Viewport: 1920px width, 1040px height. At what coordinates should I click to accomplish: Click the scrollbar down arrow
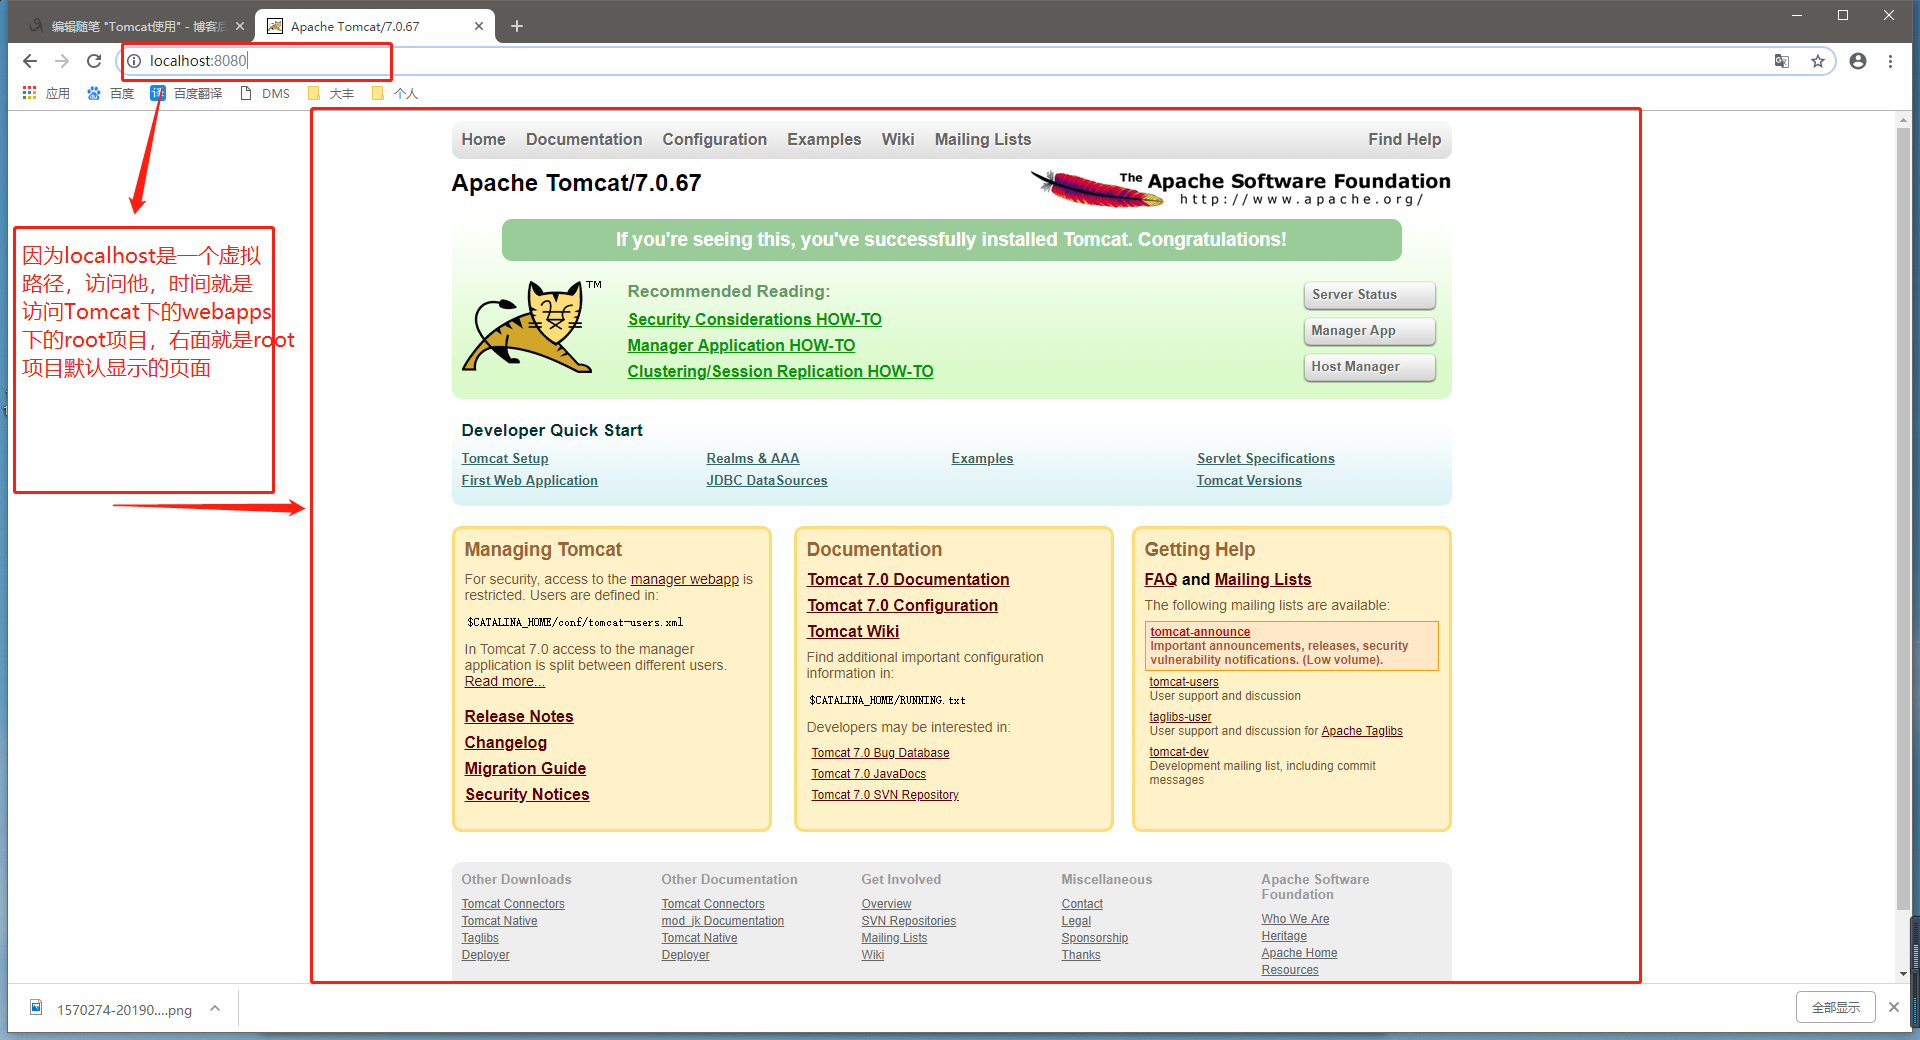pos(1903,973)
